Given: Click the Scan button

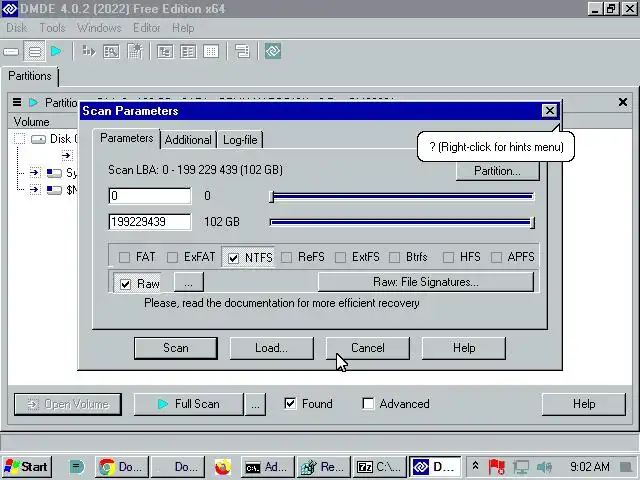Looking at the screenshot, I should (x=176, y=348).
